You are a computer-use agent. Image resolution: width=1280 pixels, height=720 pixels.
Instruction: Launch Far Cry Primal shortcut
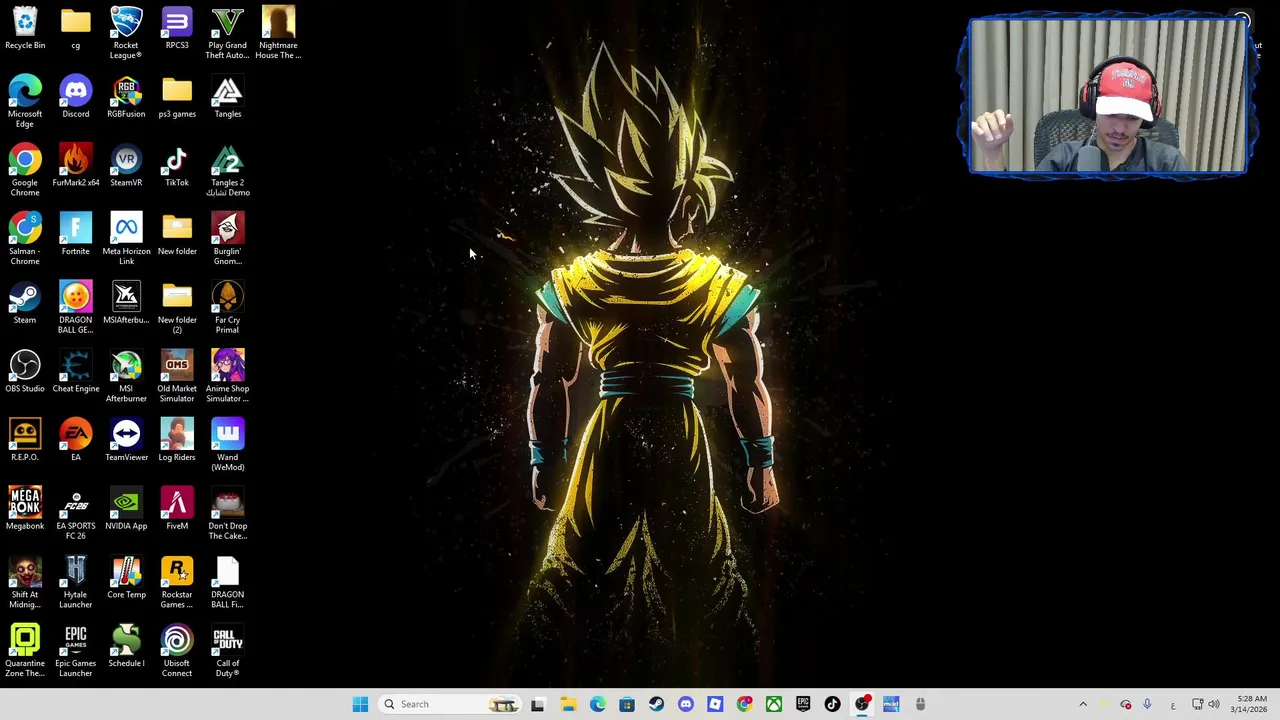coord(227,307)
